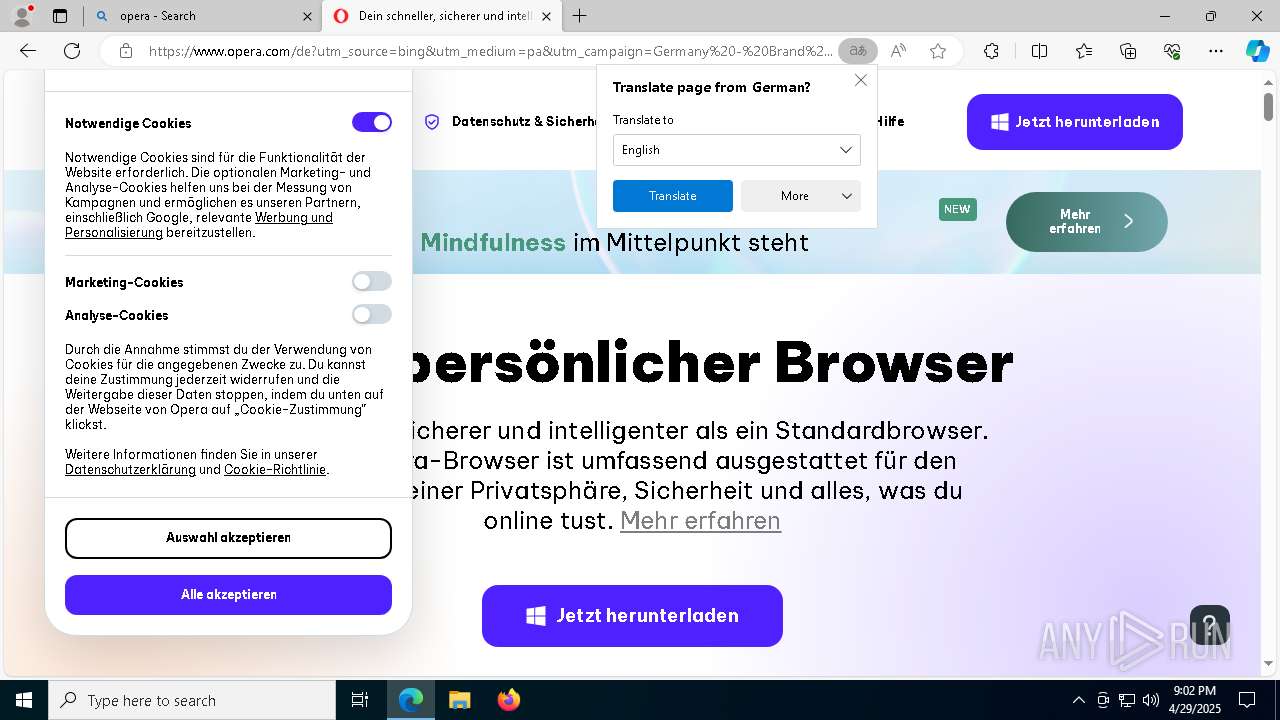View site information lock icon

point(125,51)
